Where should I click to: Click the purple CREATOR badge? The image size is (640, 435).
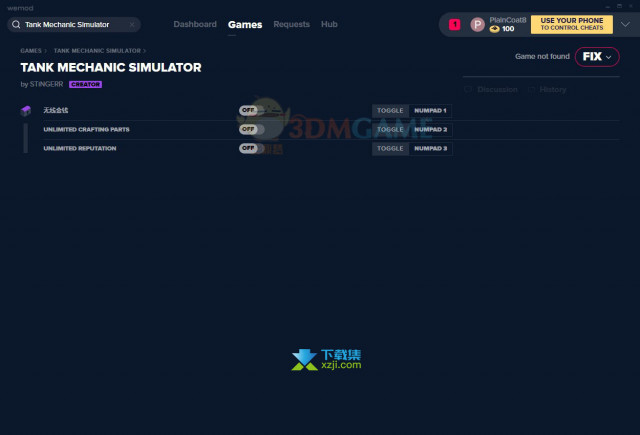(x=85, y=84)
